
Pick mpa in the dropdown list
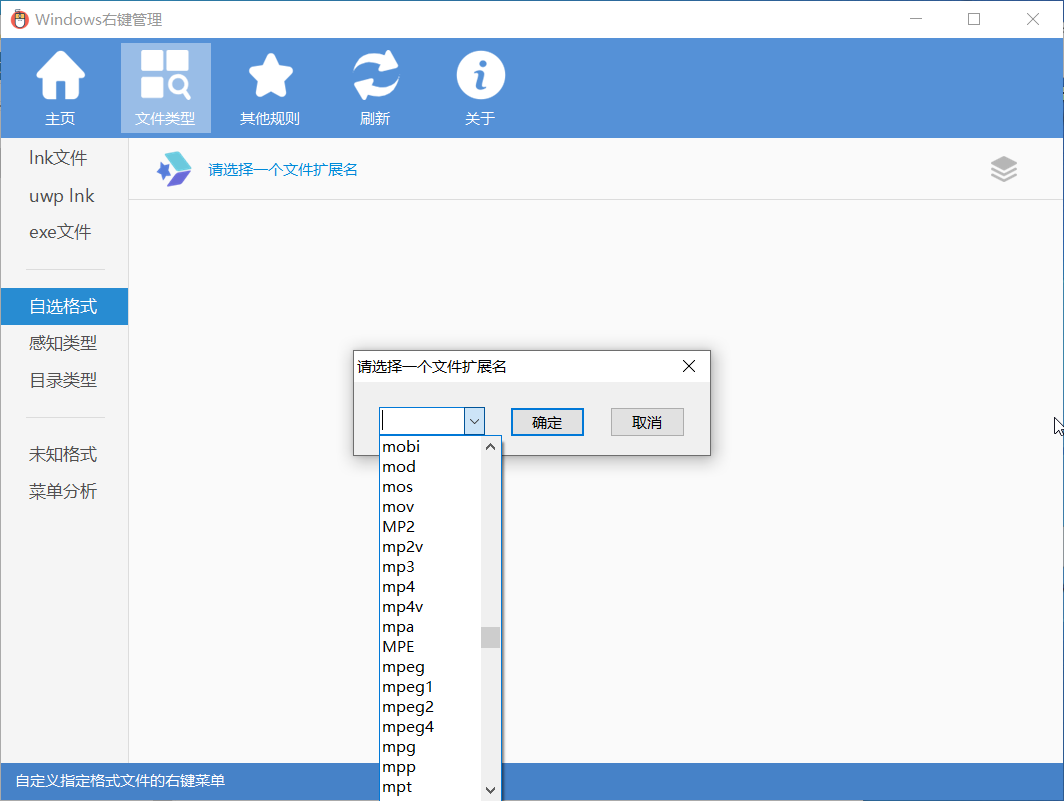pyautogui.click(x=430, y=627)
